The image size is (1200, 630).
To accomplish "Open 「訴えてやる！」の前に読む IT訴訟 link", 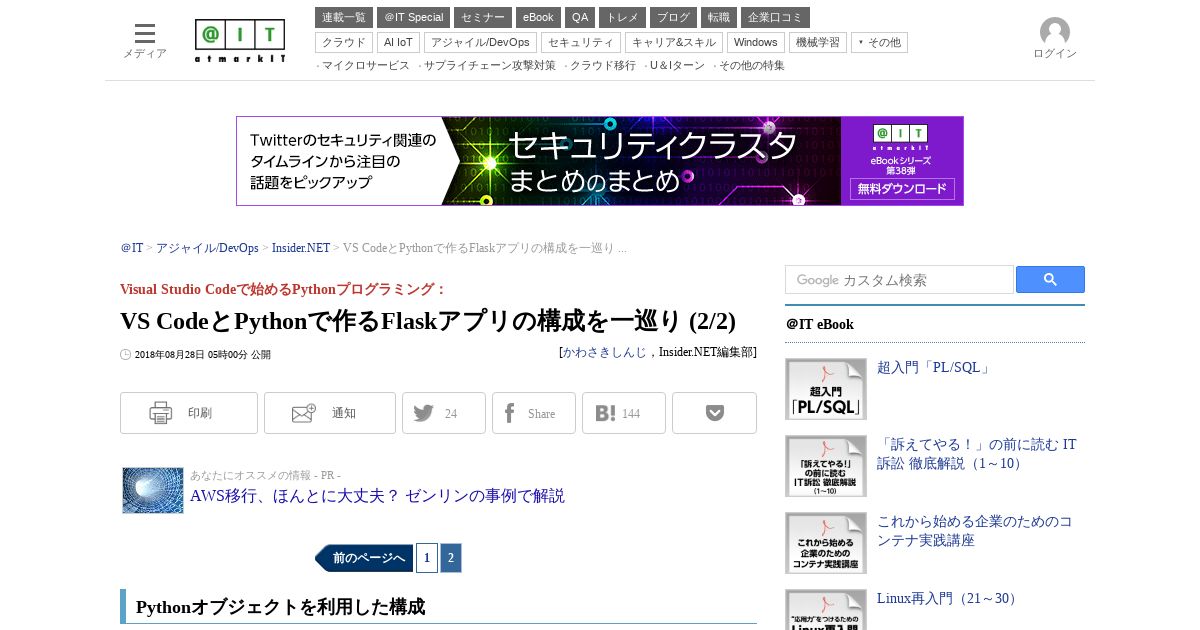I will point(977,454).
